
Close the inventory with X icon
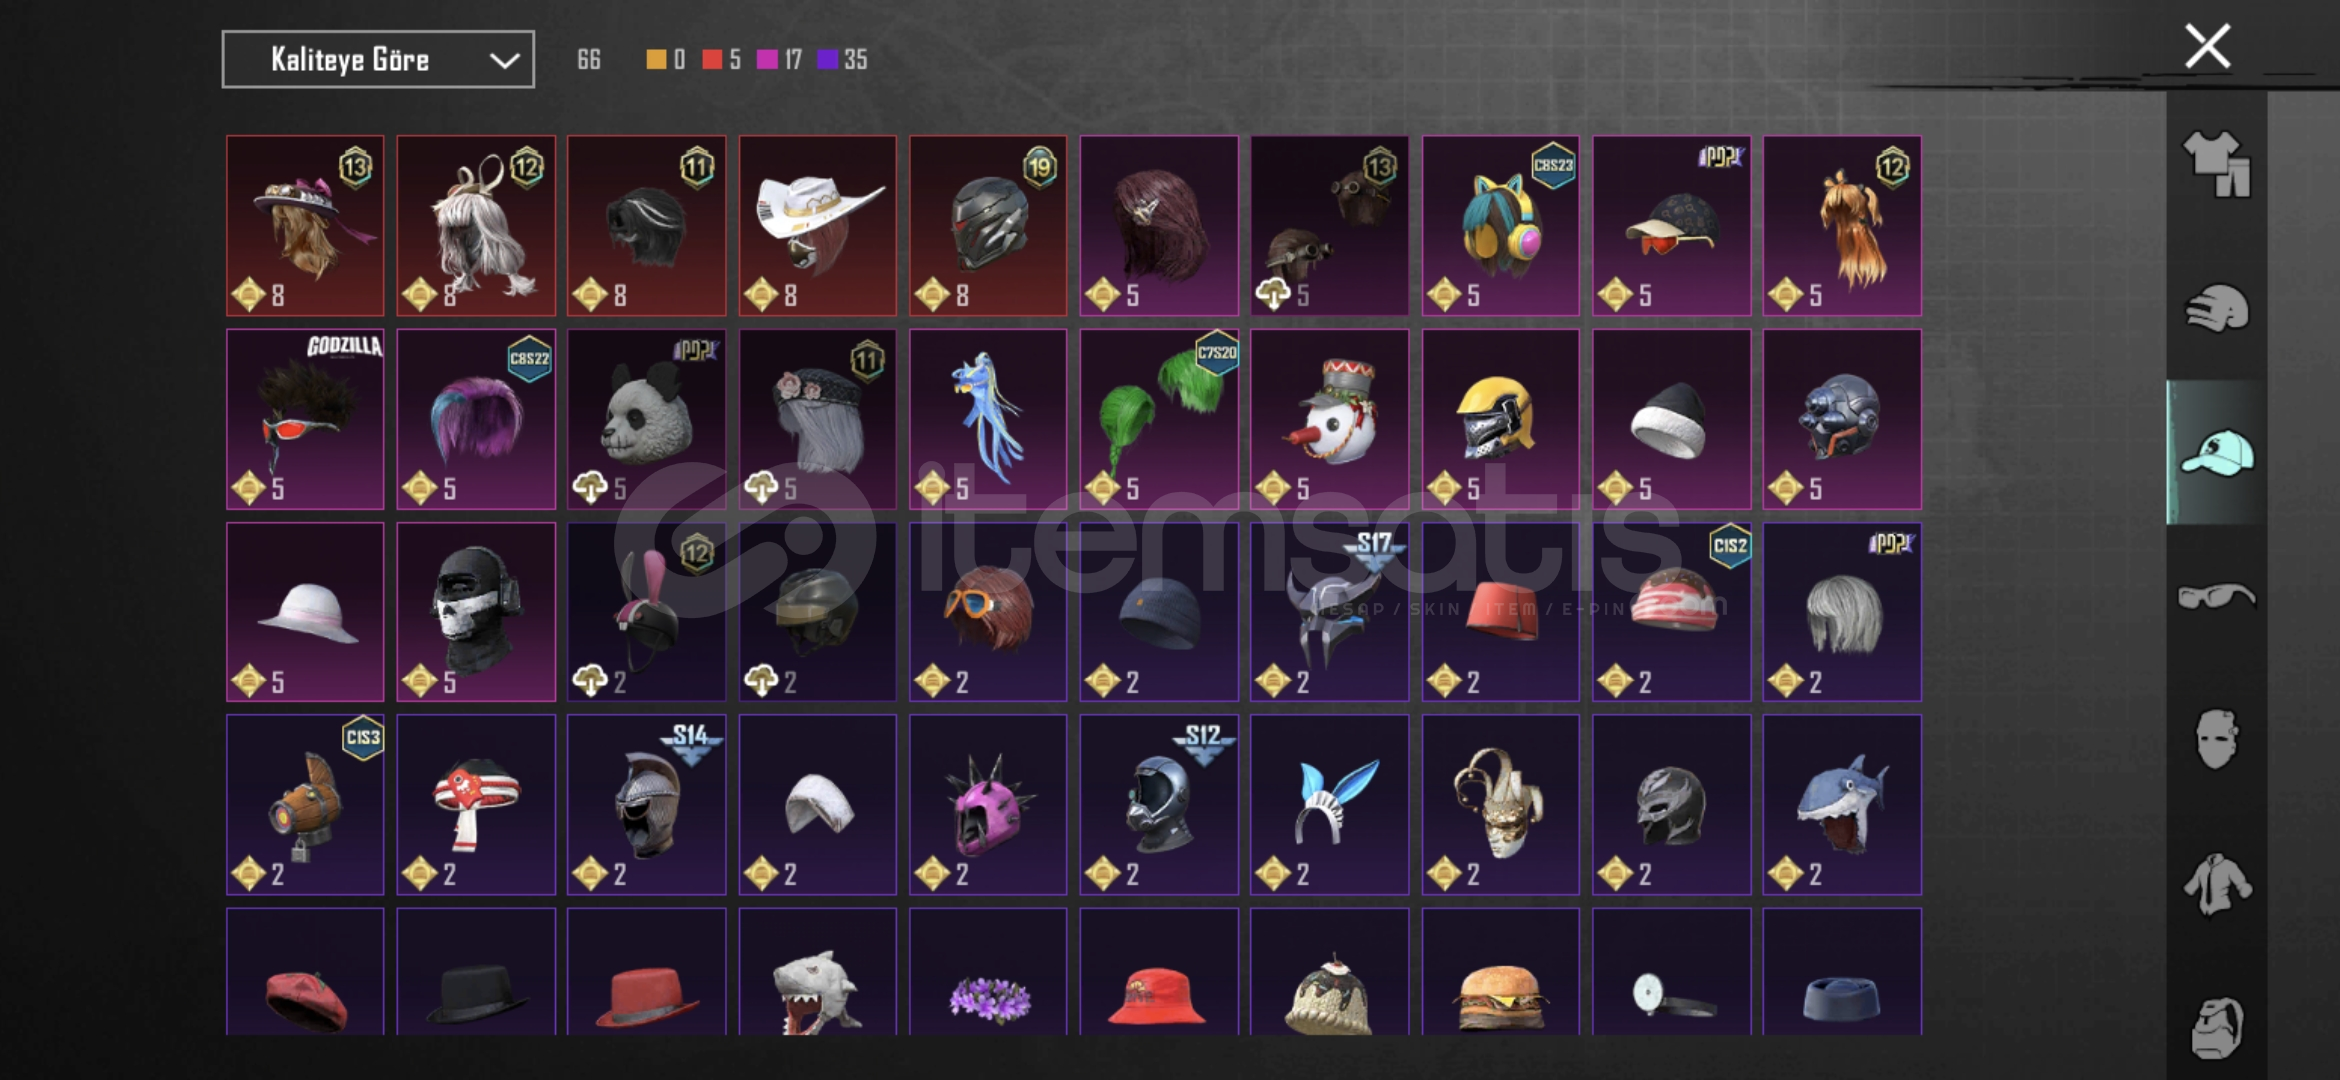2207,46
